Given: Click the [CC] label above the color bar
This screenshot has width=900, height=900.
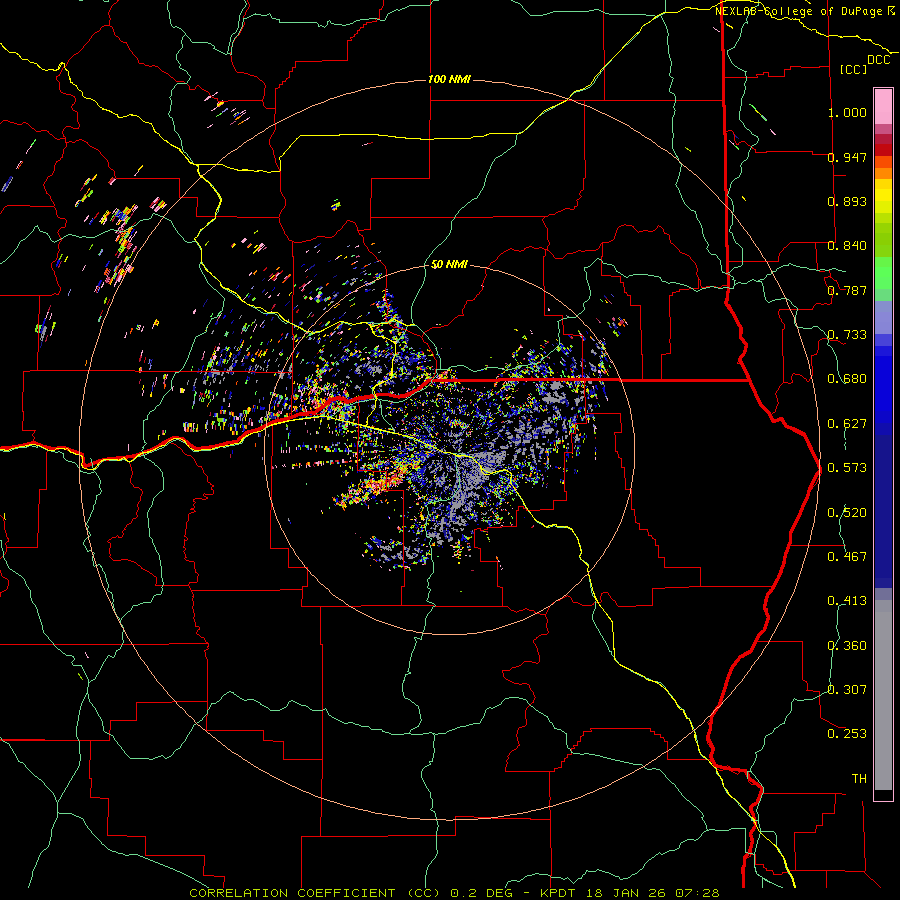Looking at the screenshot, I should coord(854,69).
